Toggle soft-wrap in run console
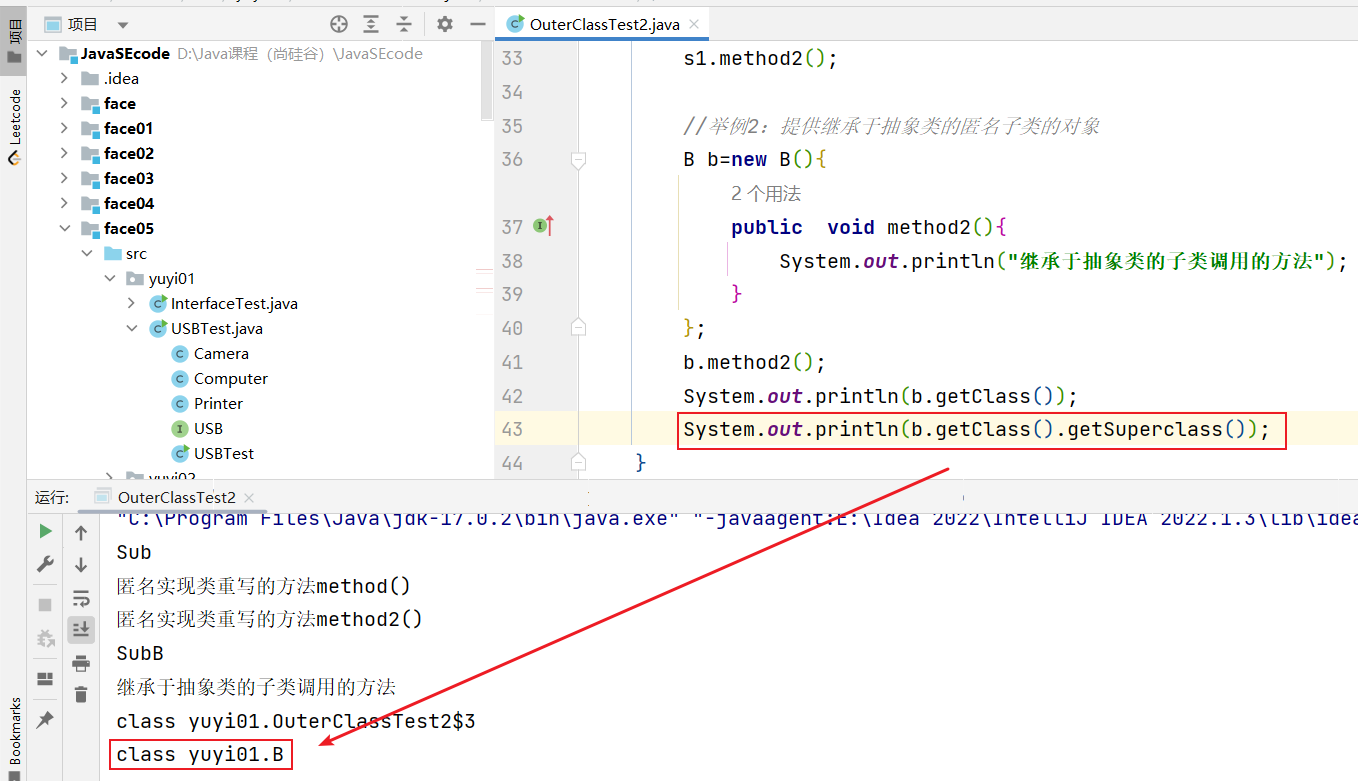Viewport: 1358px width, 781px height. click(81, 598)
